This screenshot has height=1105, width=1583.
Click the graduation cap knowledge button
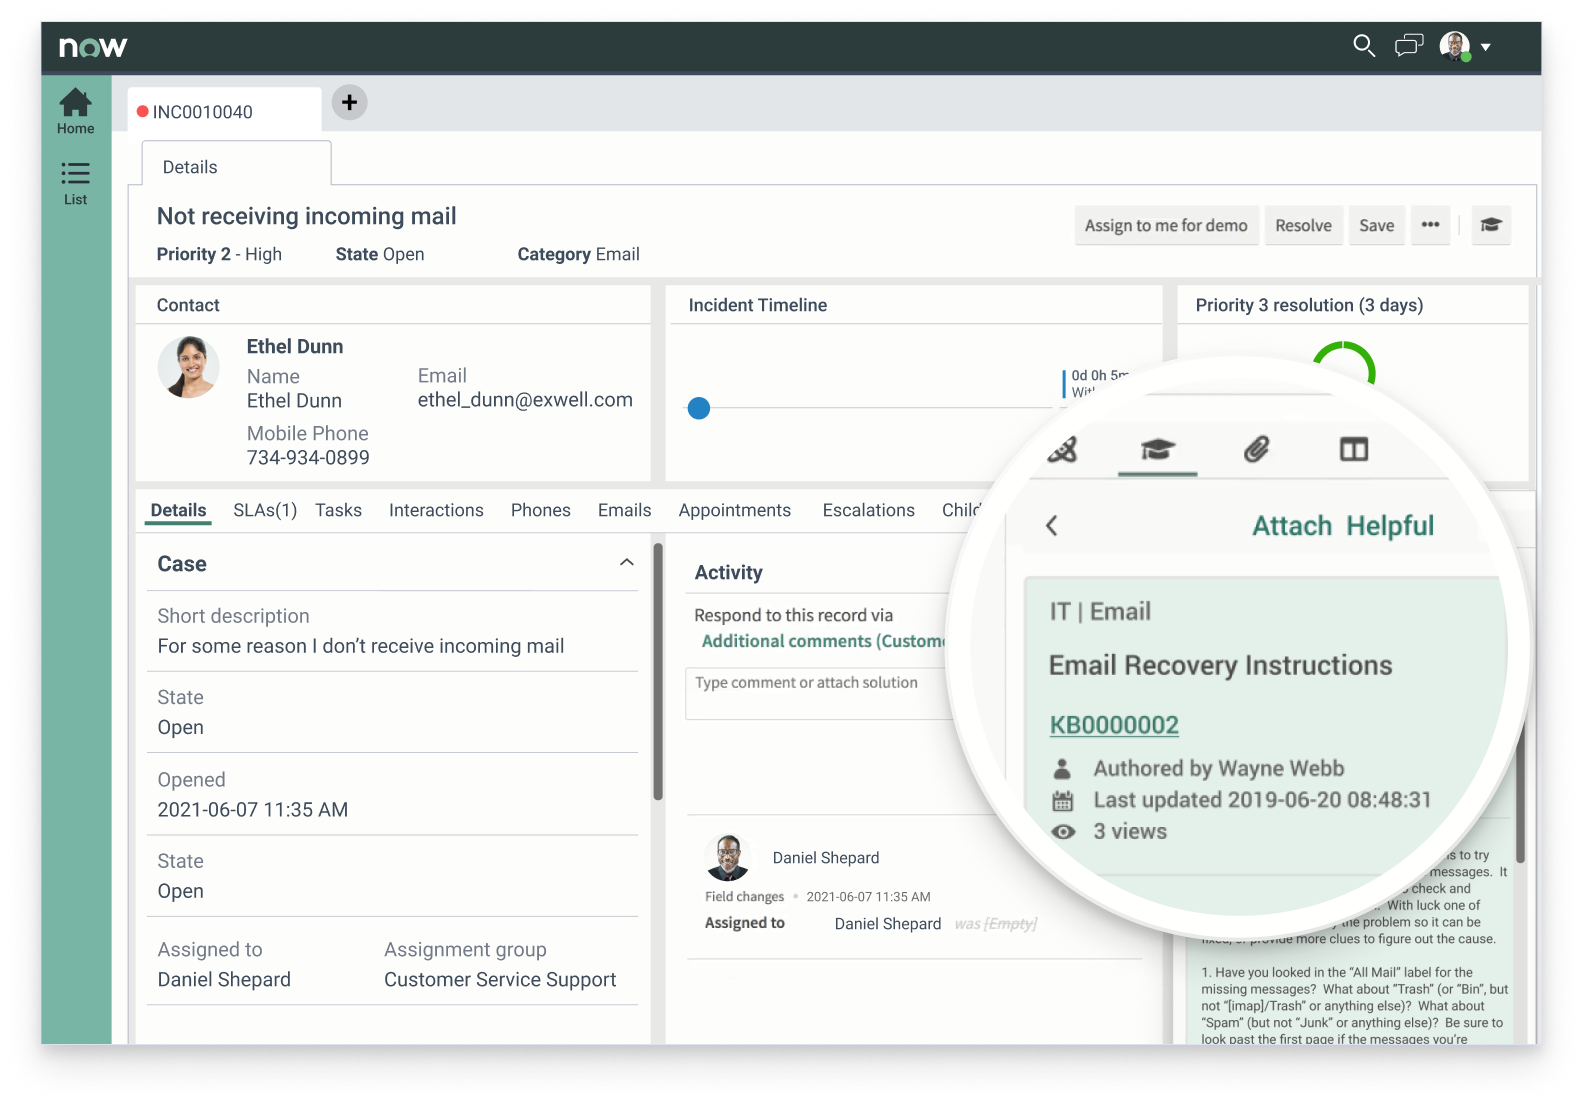(x=1490, y=225)
